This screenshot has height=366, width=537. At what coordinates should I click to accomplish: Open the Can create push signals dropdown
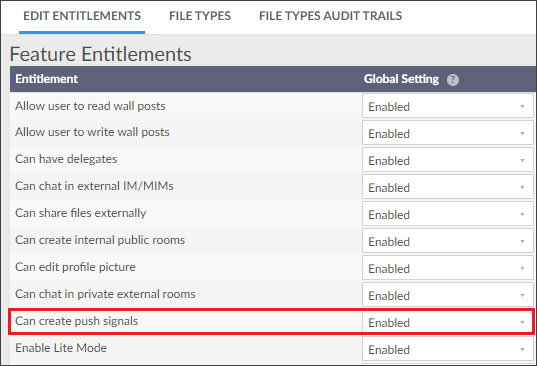[448, 323]
